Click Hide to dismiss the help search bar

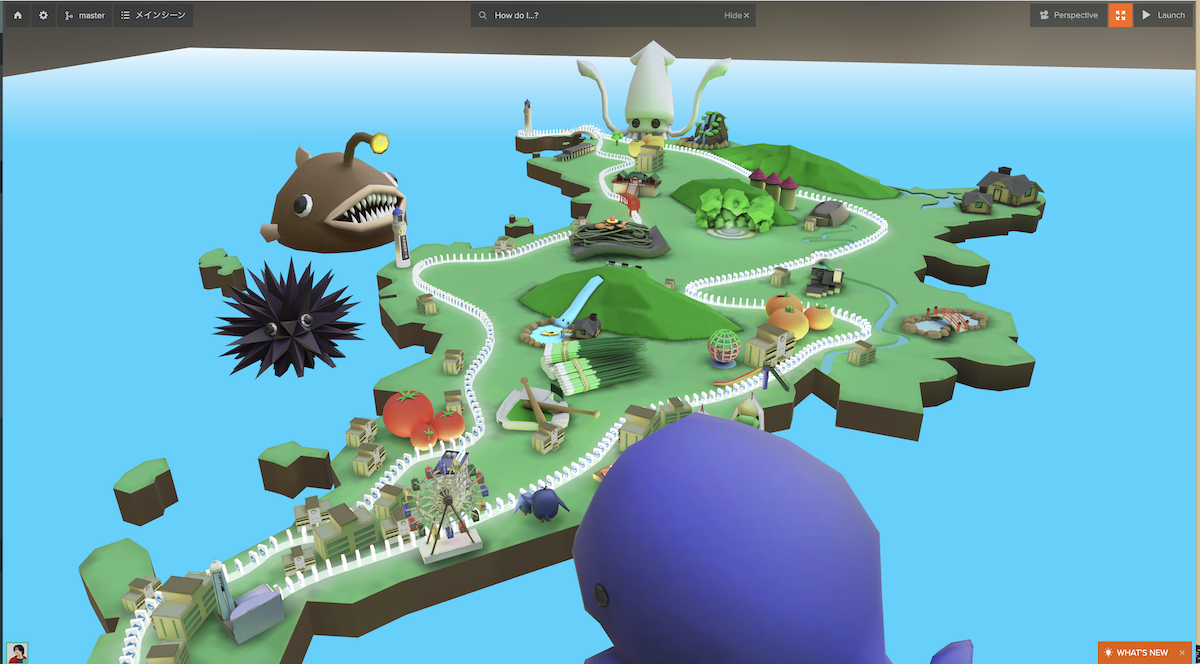pos(736,16)
